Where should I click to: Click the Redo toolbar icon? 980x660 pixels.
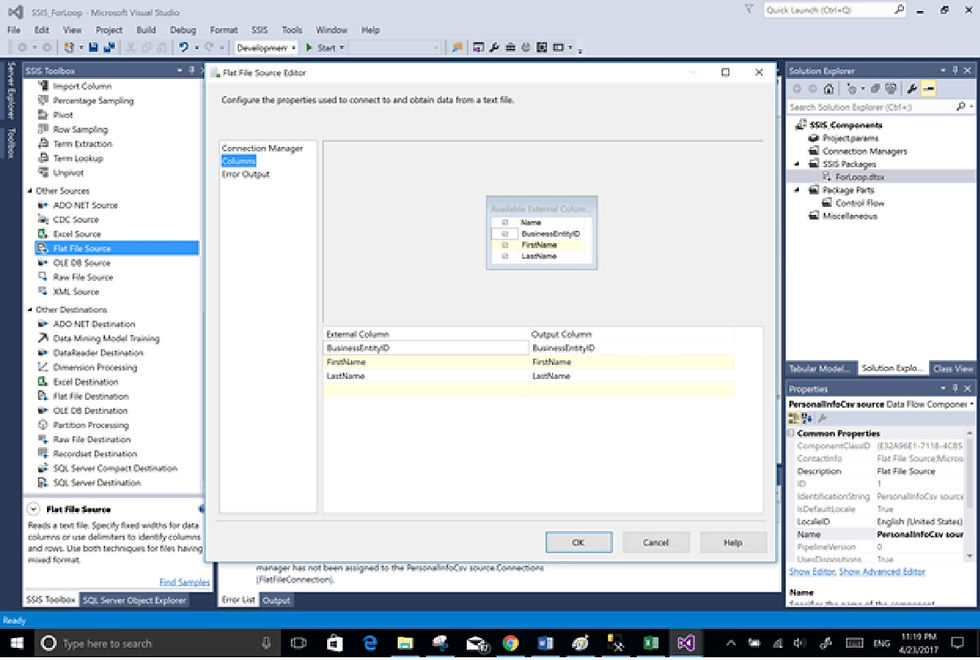click(209, 48)
